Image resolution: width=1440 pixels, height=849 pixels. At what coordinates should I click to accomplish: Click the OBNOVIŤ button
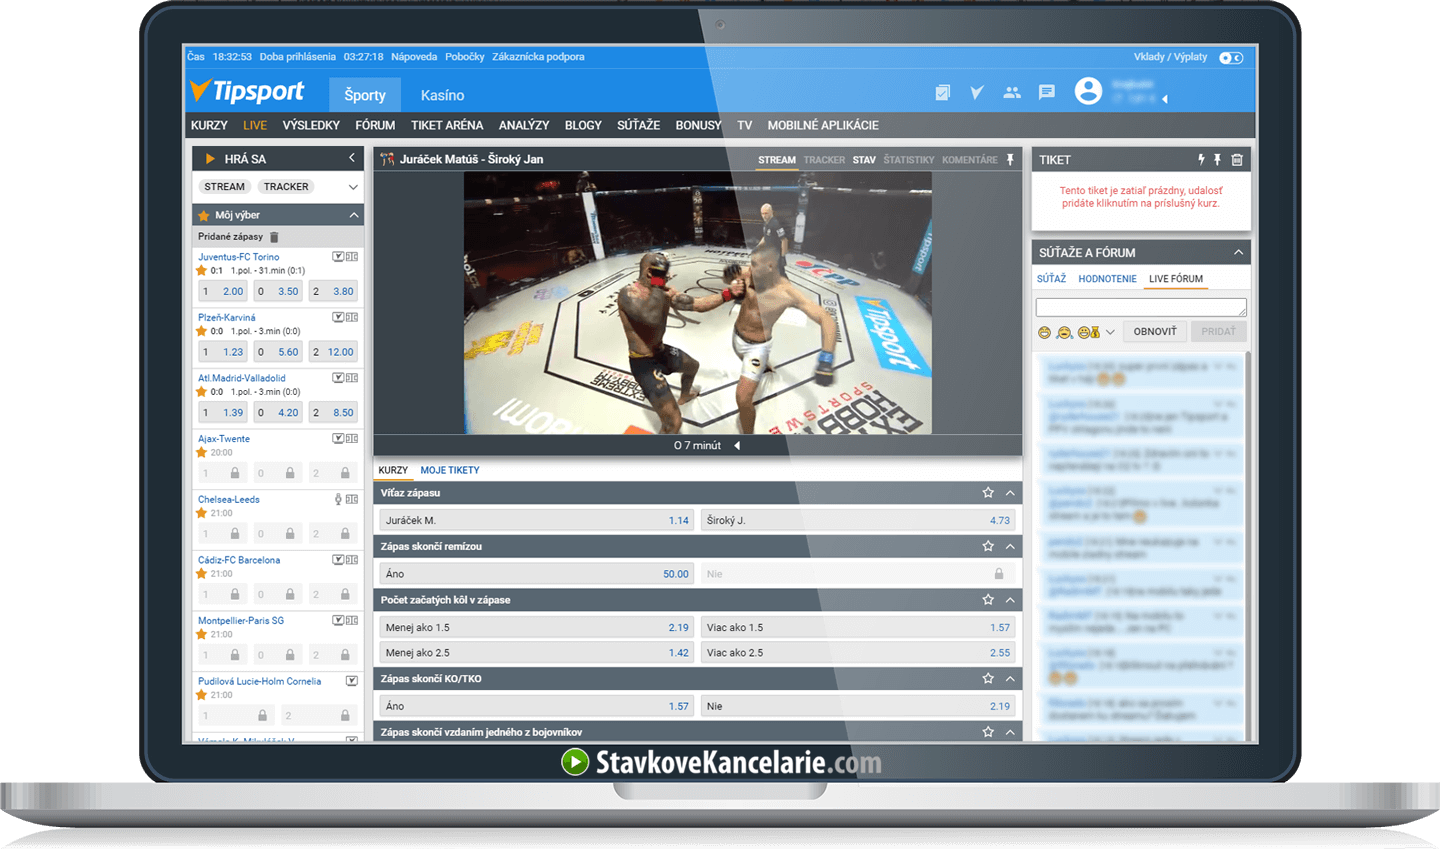(x=1155, y=332)
